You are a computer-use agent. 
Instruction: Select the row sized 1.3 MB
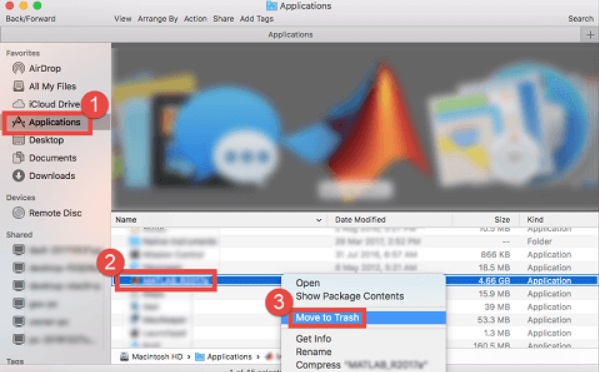355,333
